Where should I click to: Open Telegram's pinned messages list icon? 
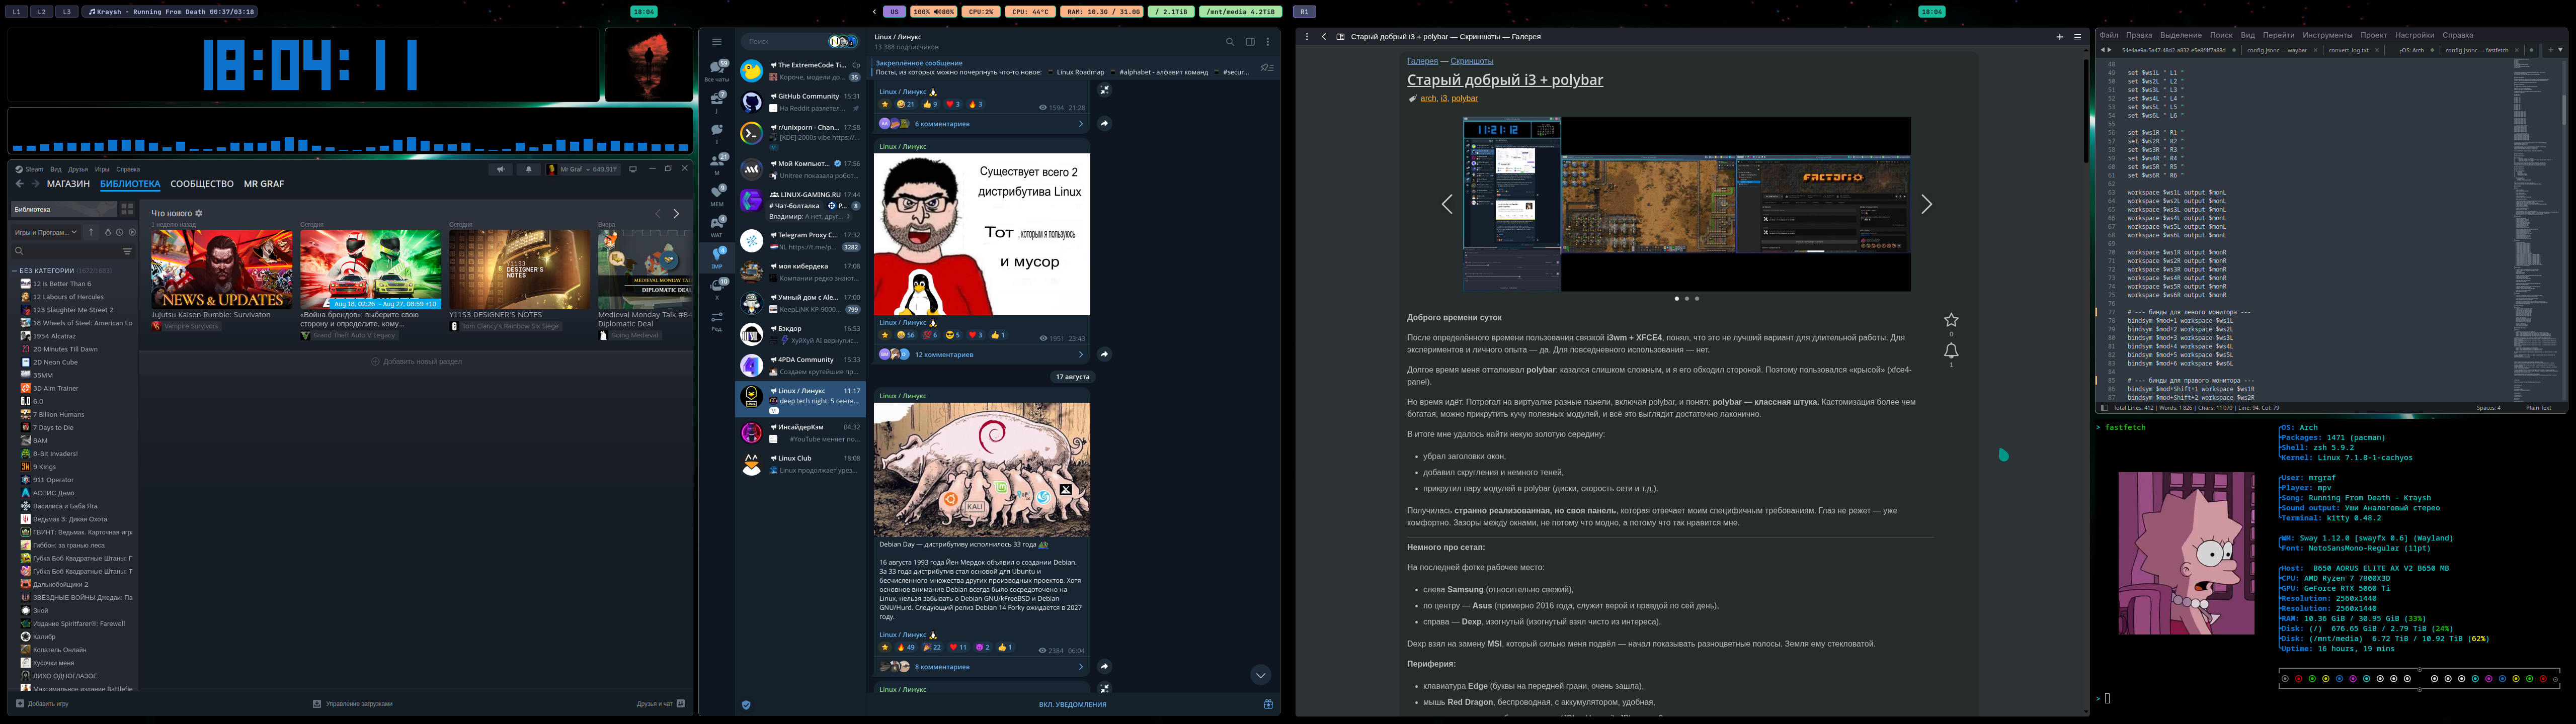click(1267, 68)
